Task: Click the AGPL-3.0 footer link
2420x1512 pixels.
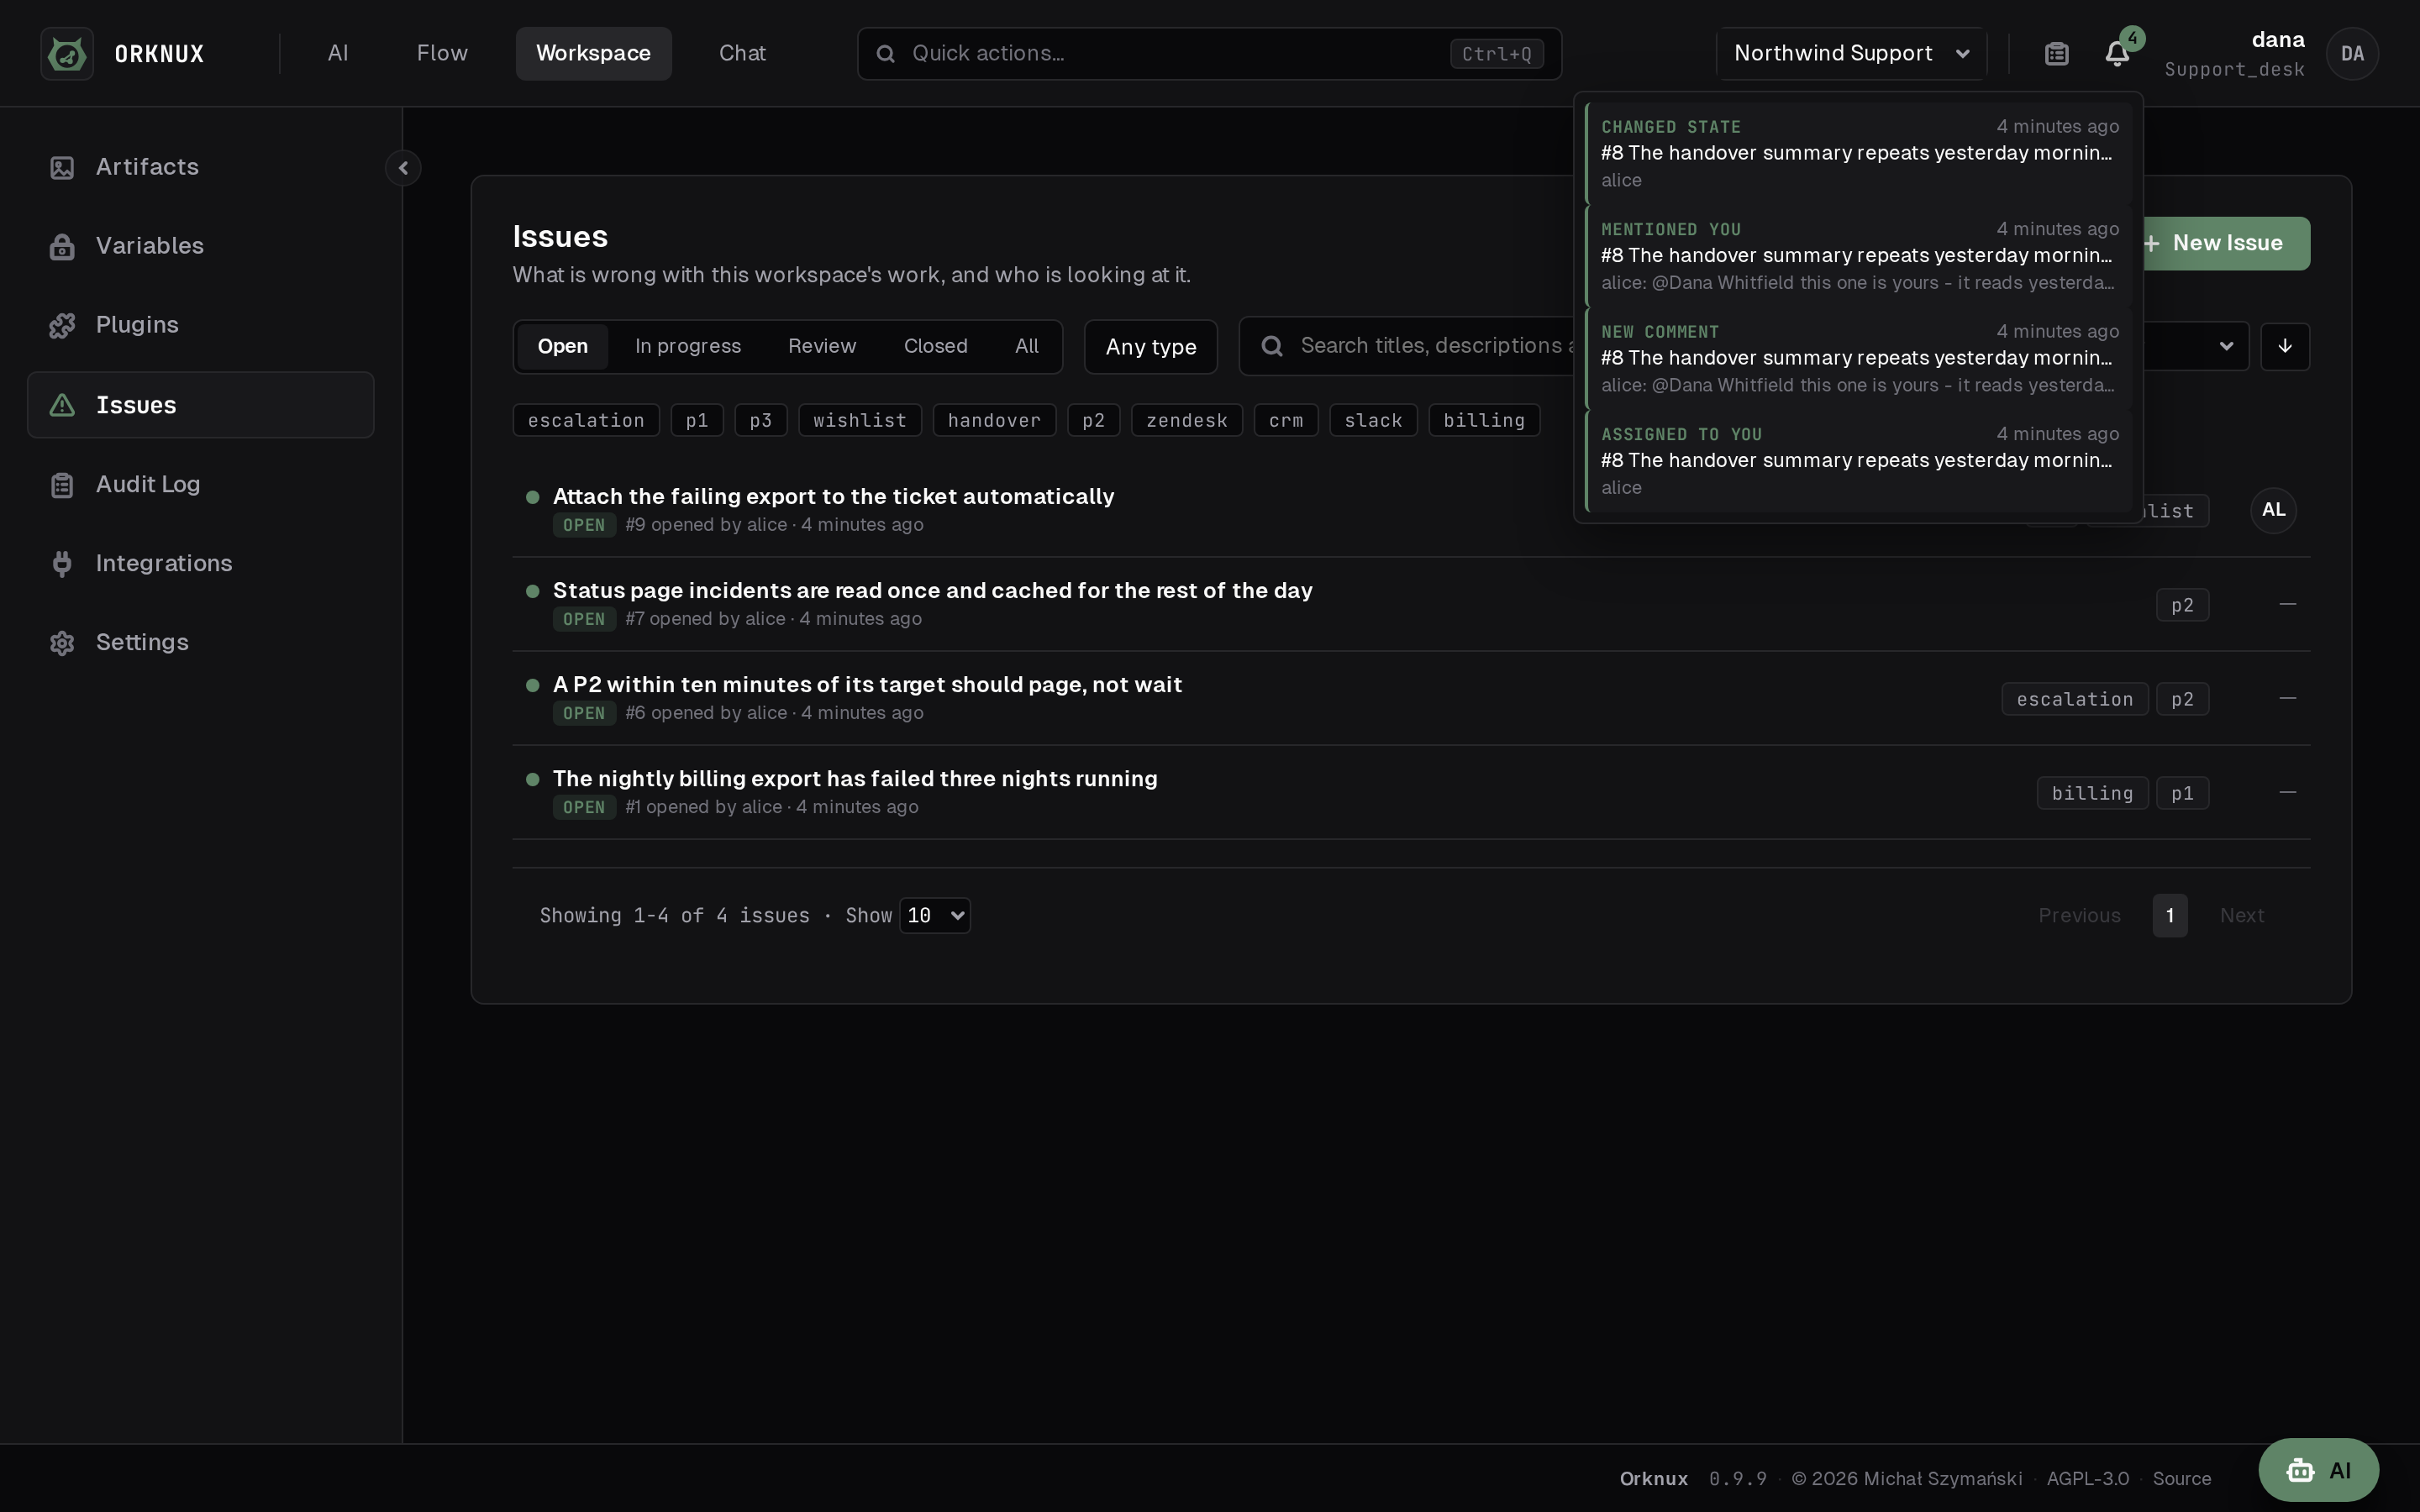Action: click(x=2087, y=1478)
